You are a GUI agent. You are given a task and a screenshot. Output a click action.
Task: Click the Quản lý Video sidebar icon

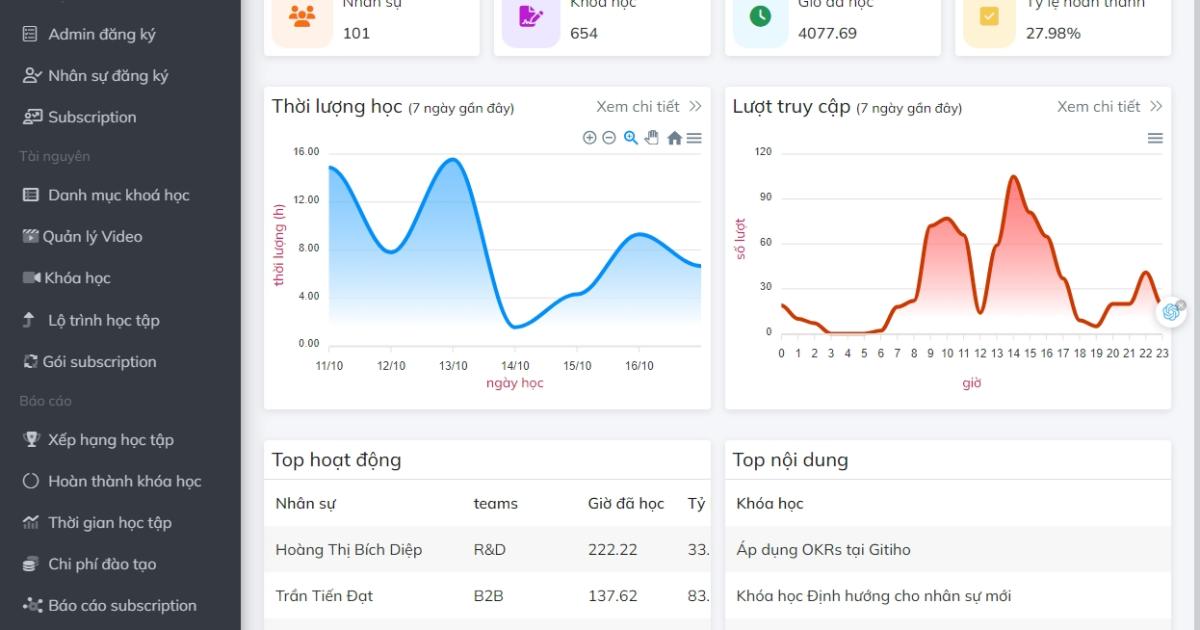click(30, 237)
